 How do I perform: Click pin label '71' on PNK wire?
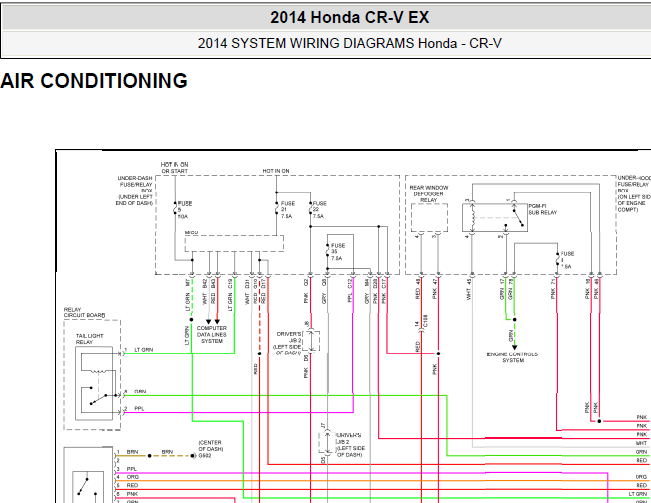(553, 281)
